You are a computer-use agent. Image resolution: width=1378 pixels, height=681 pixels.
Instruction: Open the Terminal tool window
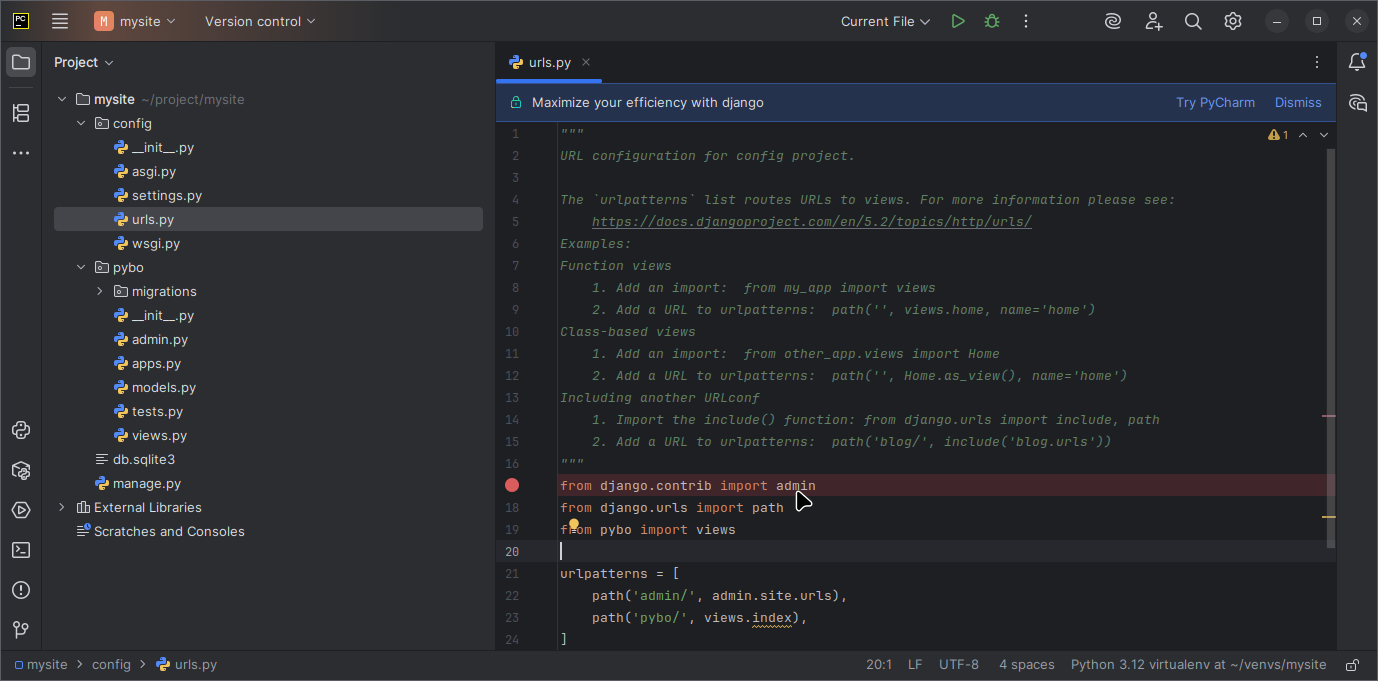tap(21, 550)
